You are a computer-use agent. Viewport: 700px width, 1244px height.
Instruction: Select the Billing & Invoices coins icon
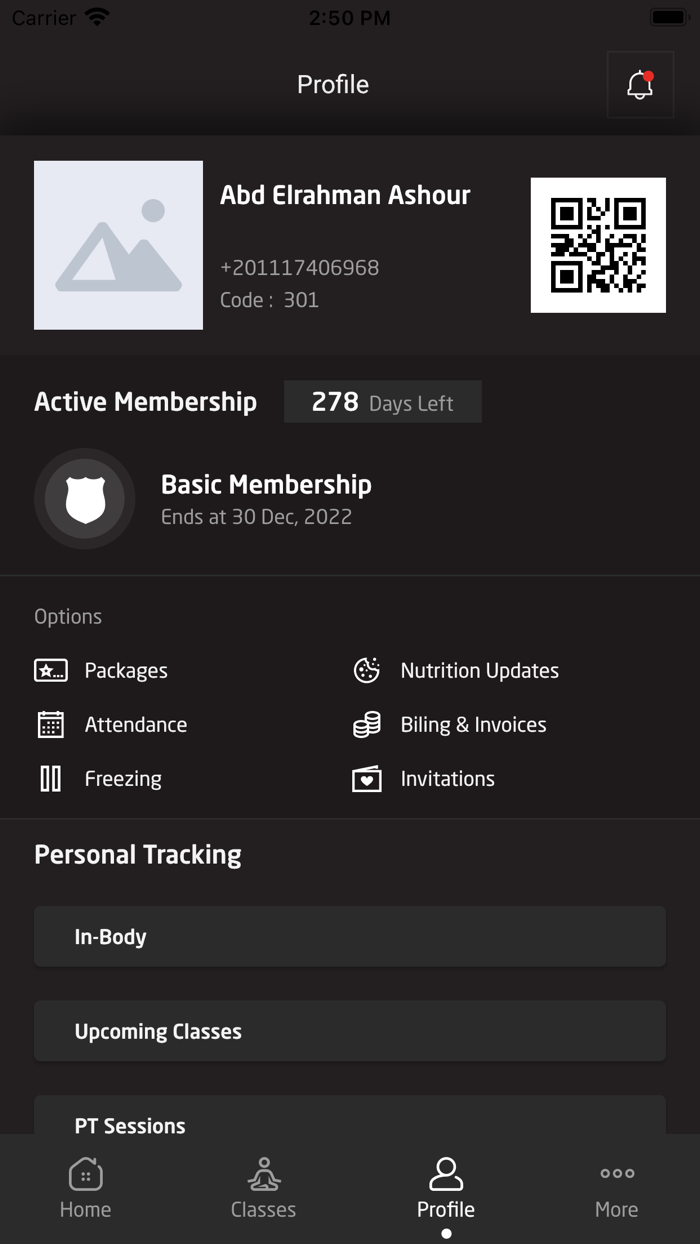366,724
